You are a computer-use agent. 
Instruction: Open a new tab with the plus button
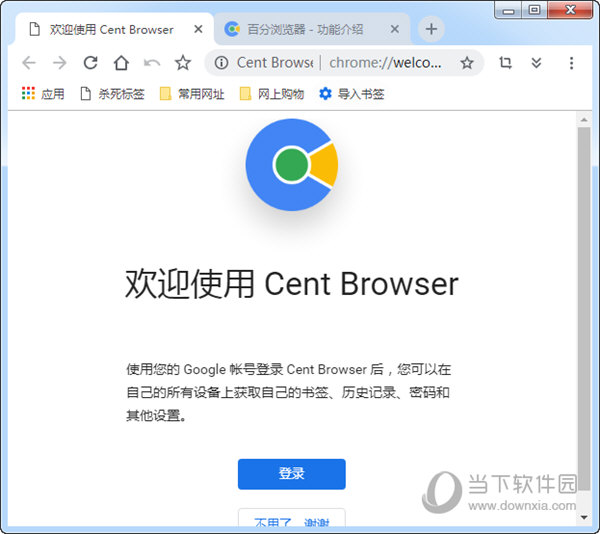tap(431, 29)
